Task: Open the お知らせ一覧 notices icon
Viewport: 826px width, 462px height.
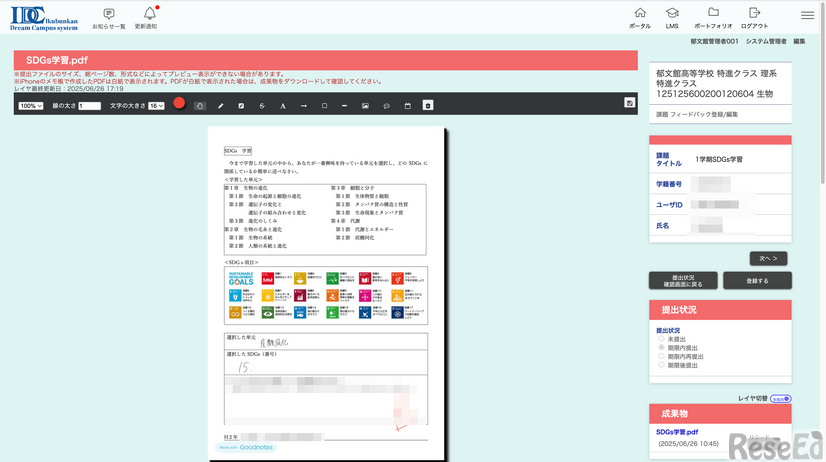Action: 109,18
